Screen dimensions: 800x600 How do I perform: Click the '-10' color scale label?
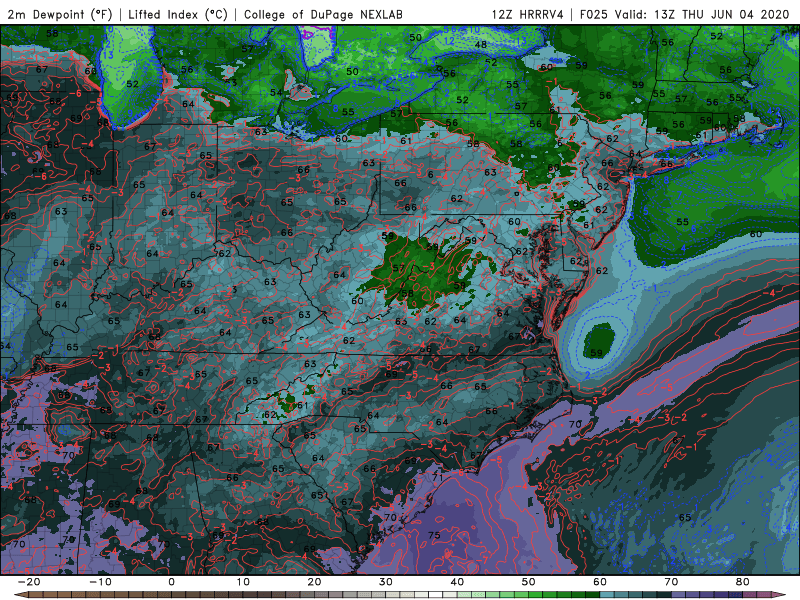click(100, 582)
